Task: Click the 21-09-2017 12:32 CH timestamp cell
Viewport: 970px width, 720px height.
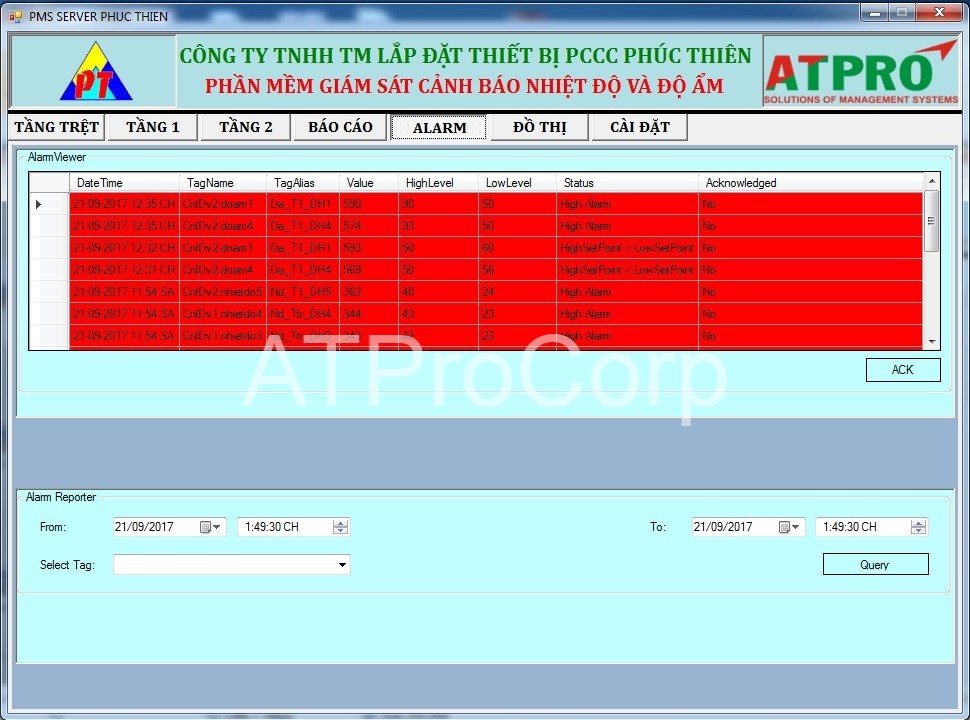Action: (124, 248)
